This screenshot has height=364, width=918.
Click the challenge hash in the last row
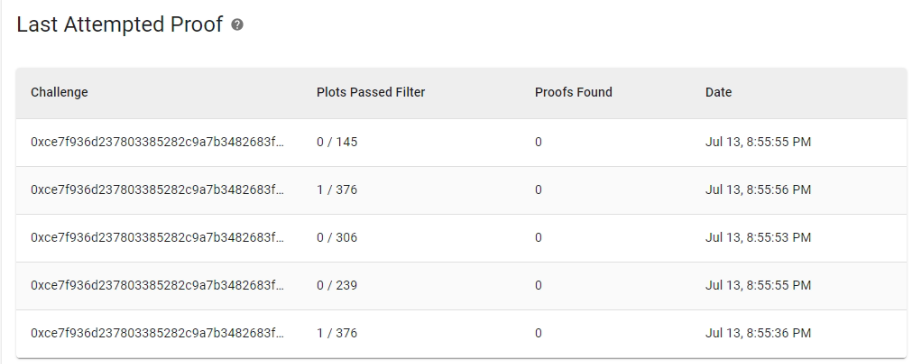coord(157,334)
